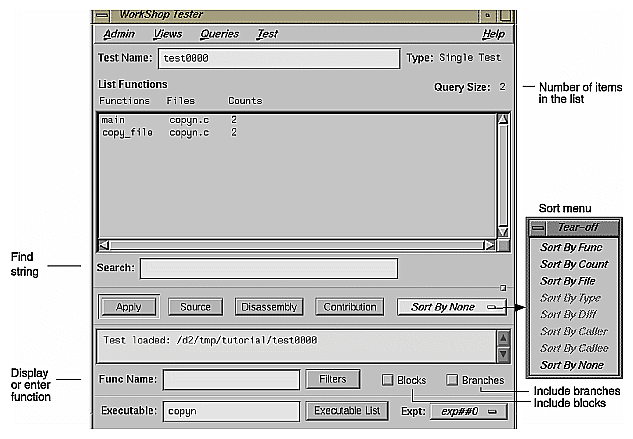Open the Help menu
Viewport: 633px width, 439px height.
coord(493,34)
